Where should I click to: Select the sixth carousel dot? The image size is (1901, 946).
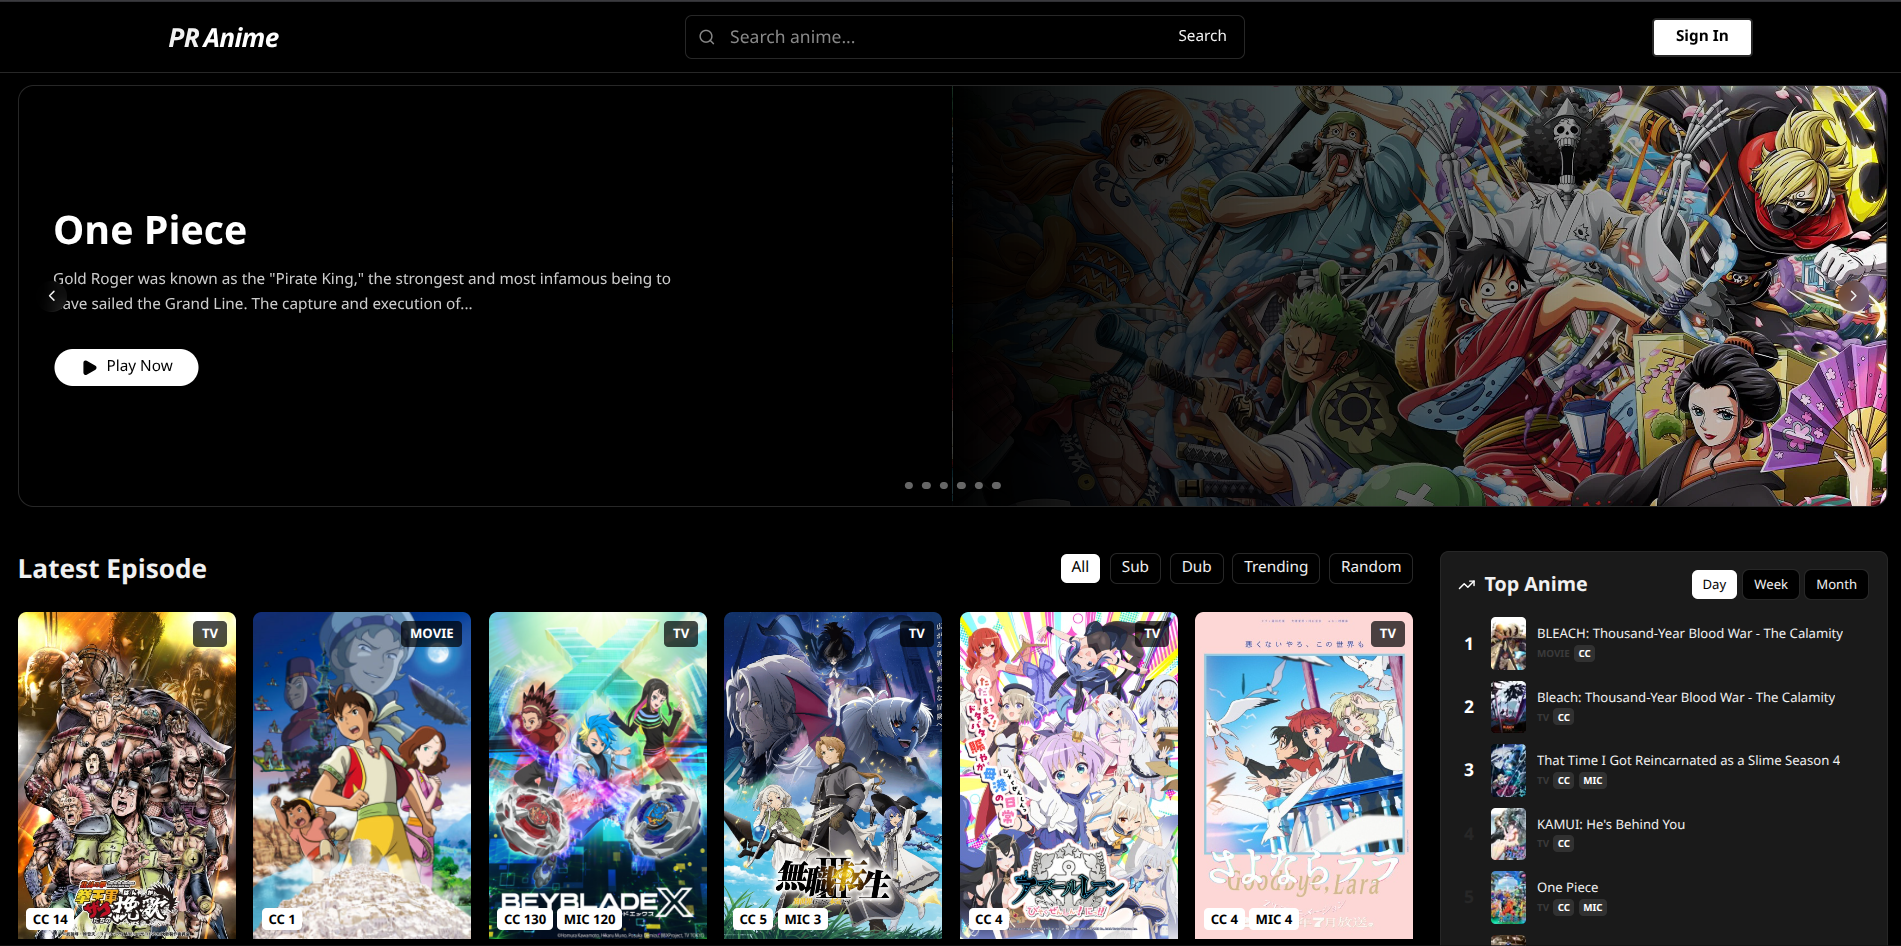pyautogui.click(x=996, y=485)
